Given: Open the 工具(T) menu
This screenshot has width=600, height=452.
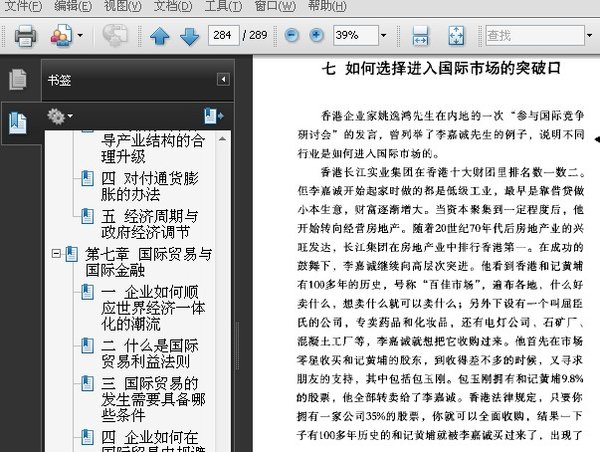Looking at the screenshot, I should click(x=223, y=6).
